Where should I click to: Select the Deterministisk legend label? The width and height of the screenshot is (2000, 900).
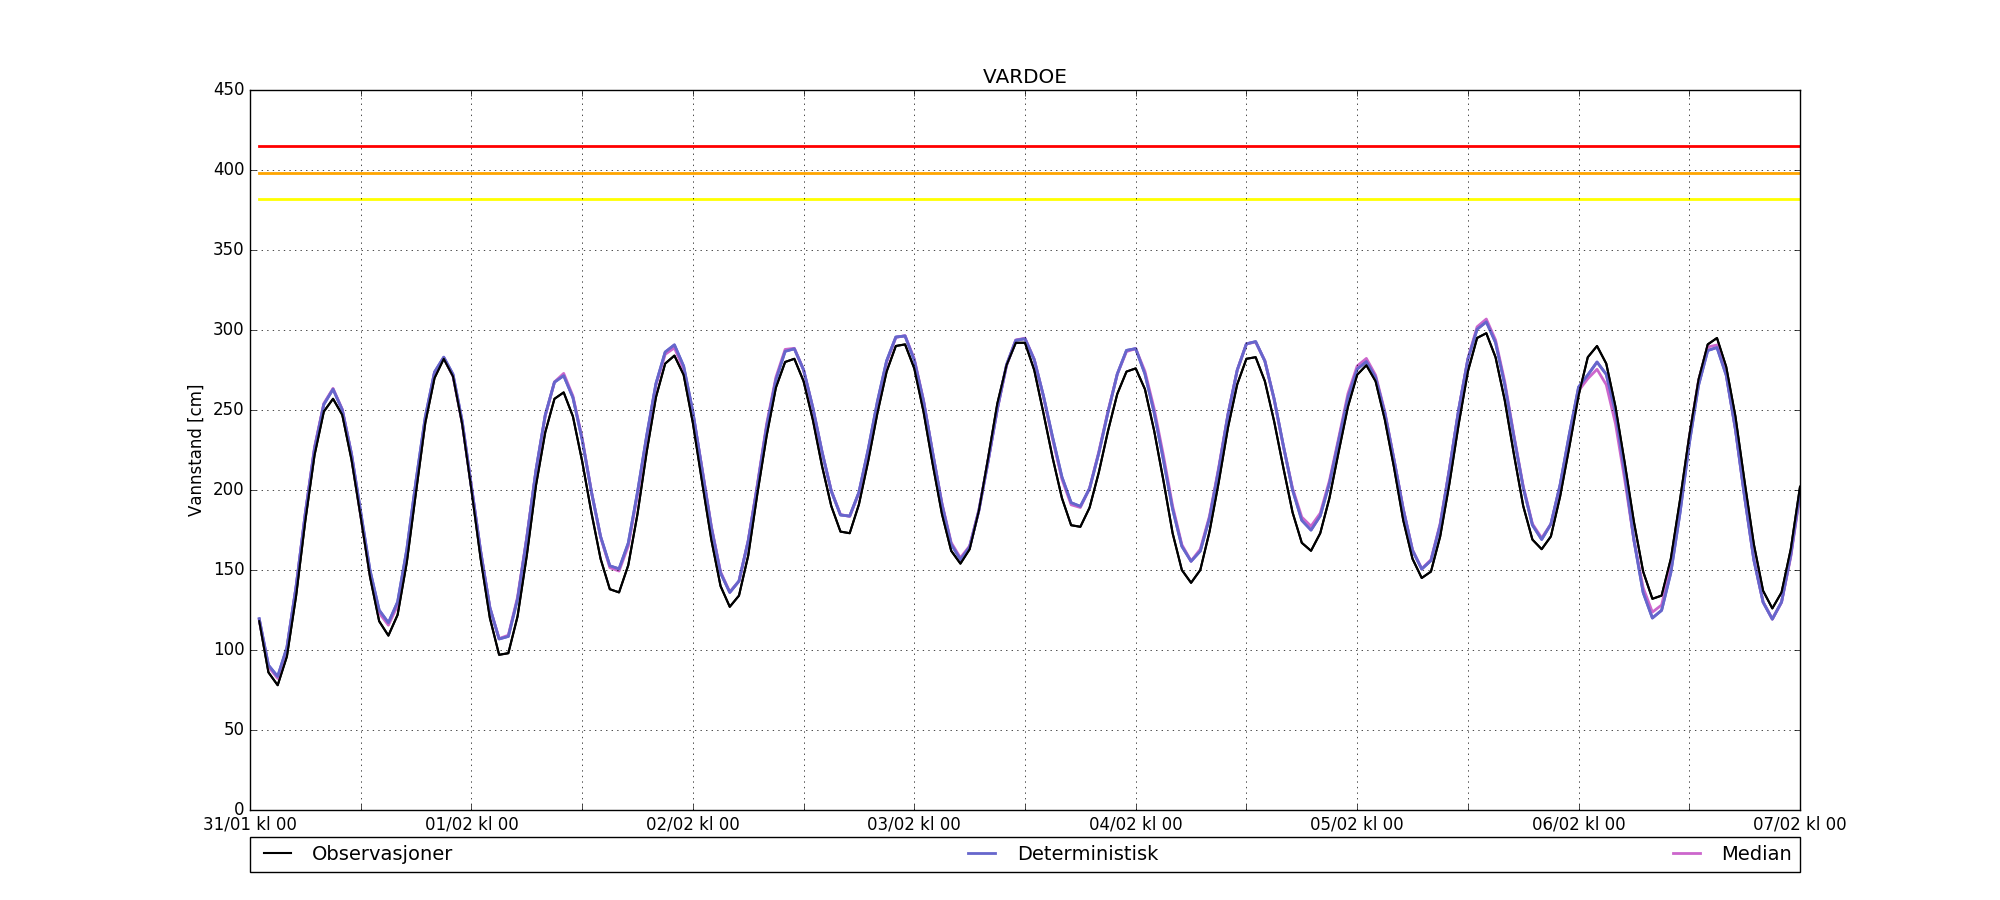tap(1087, 854)
